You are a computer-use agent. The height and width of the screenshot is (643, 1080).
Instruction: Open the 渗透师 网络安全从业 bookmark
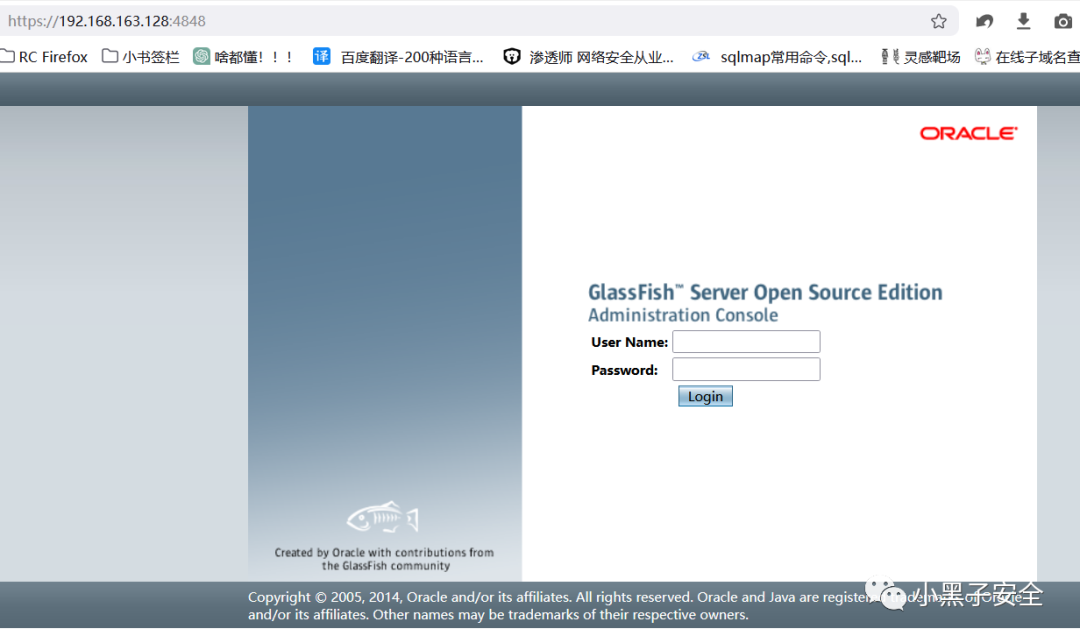[588, 56]
